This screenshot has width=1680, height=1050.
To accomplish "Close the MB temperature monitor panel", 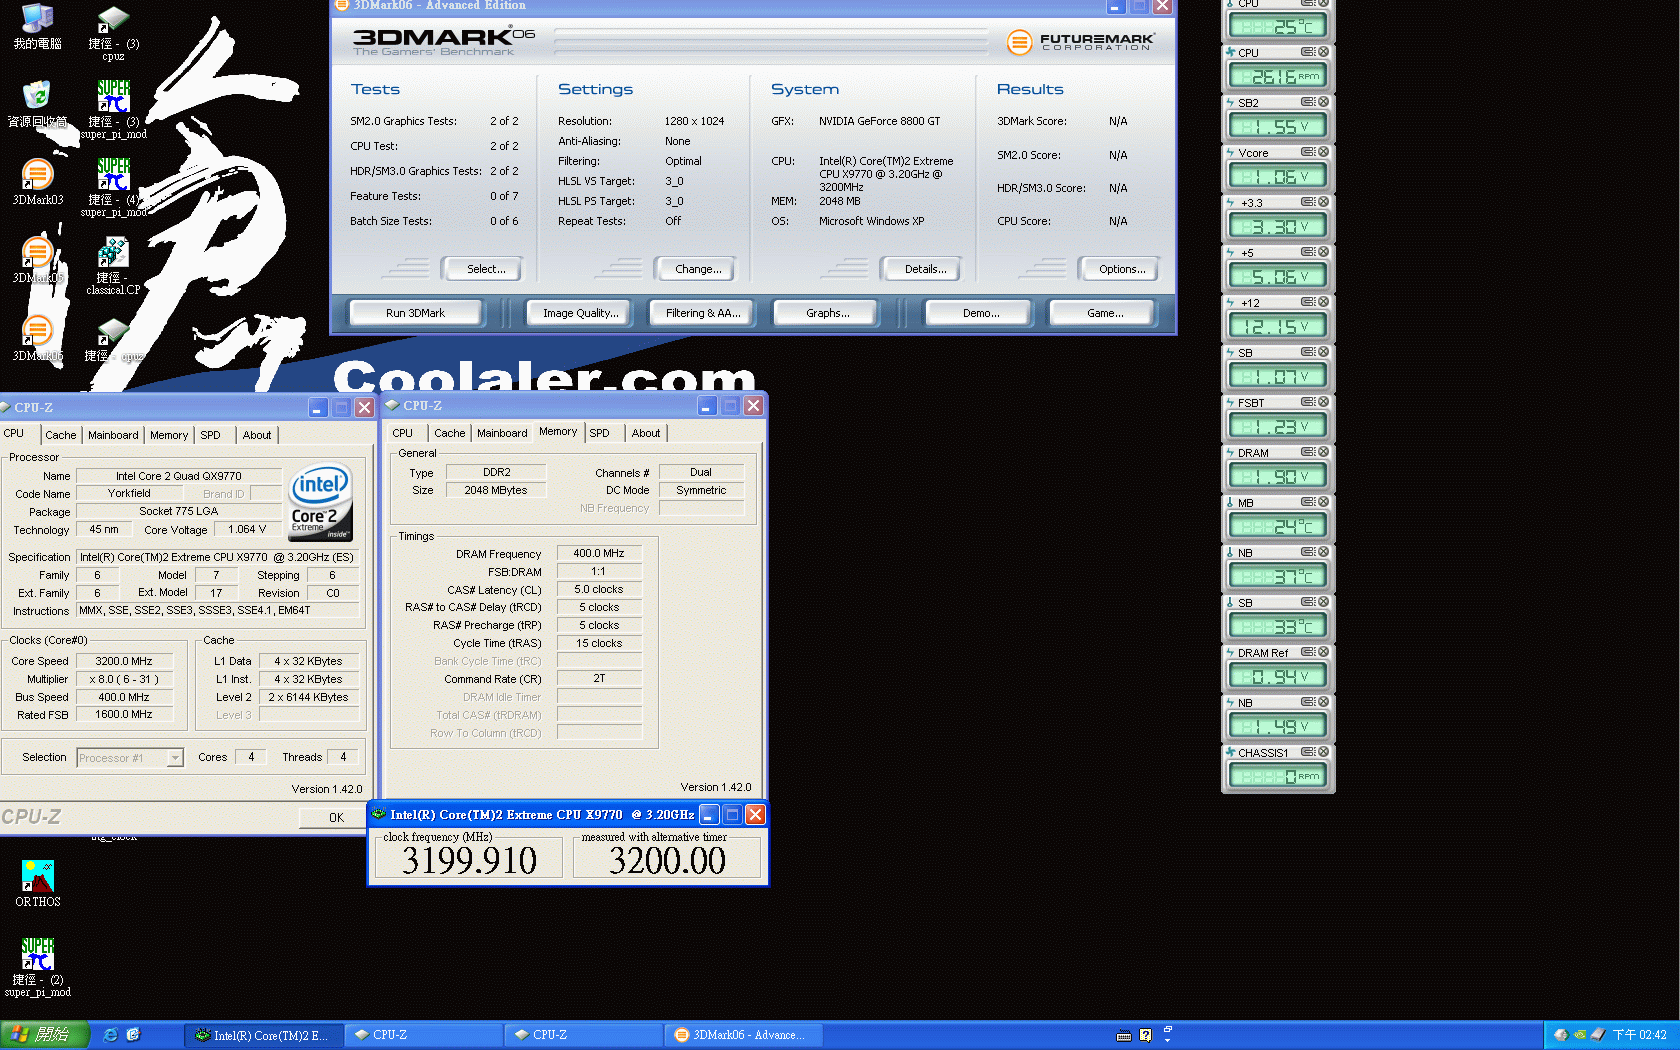I will (x=1323, y=502).
